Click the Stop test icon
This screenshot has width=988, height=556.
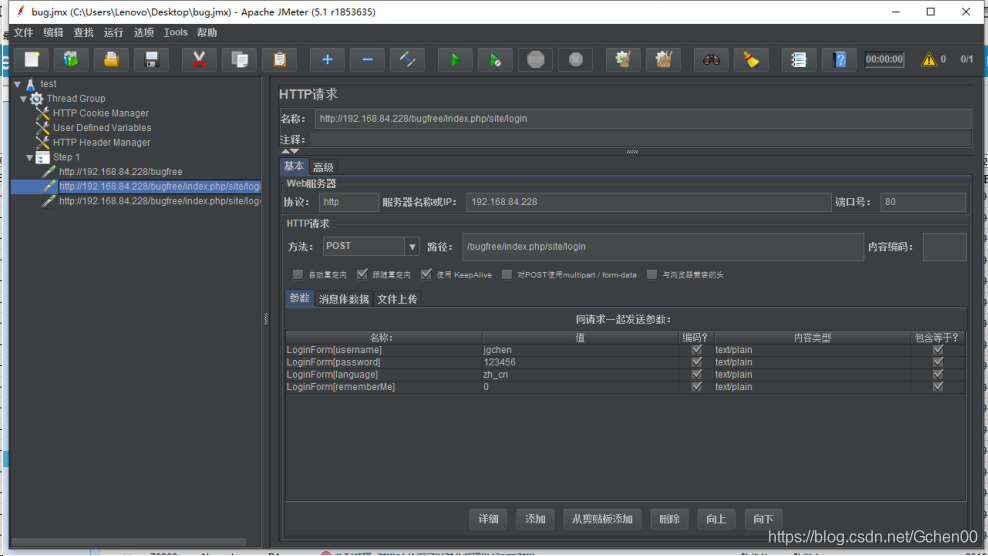tap(536, 59)
